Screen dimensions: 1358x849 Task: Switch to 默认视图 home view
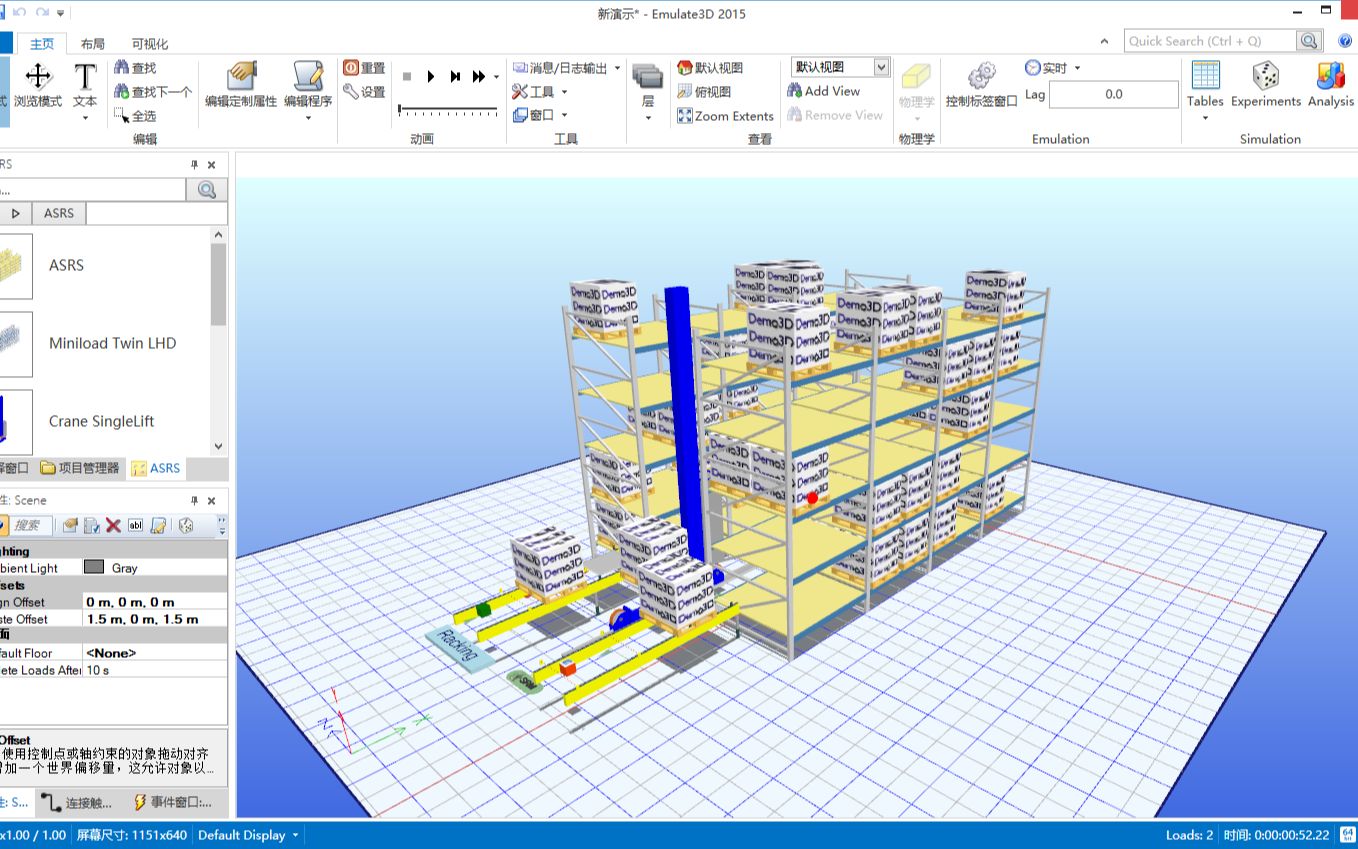coord(710,68)
